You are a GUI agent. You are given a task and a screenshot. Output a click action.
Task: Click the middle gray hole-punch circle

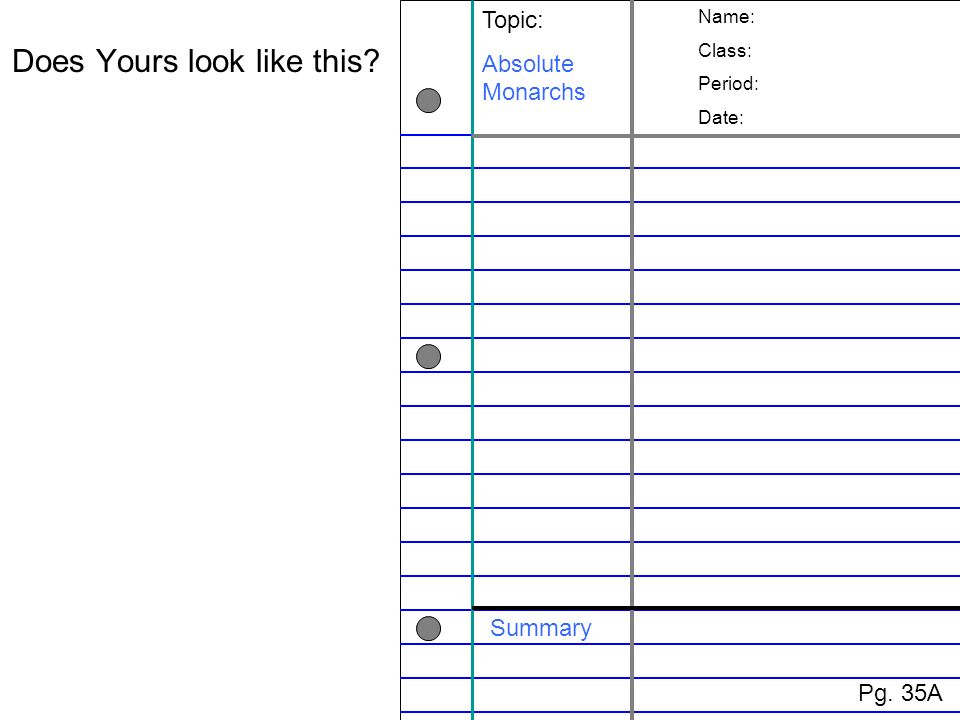(x=429, y=356)
